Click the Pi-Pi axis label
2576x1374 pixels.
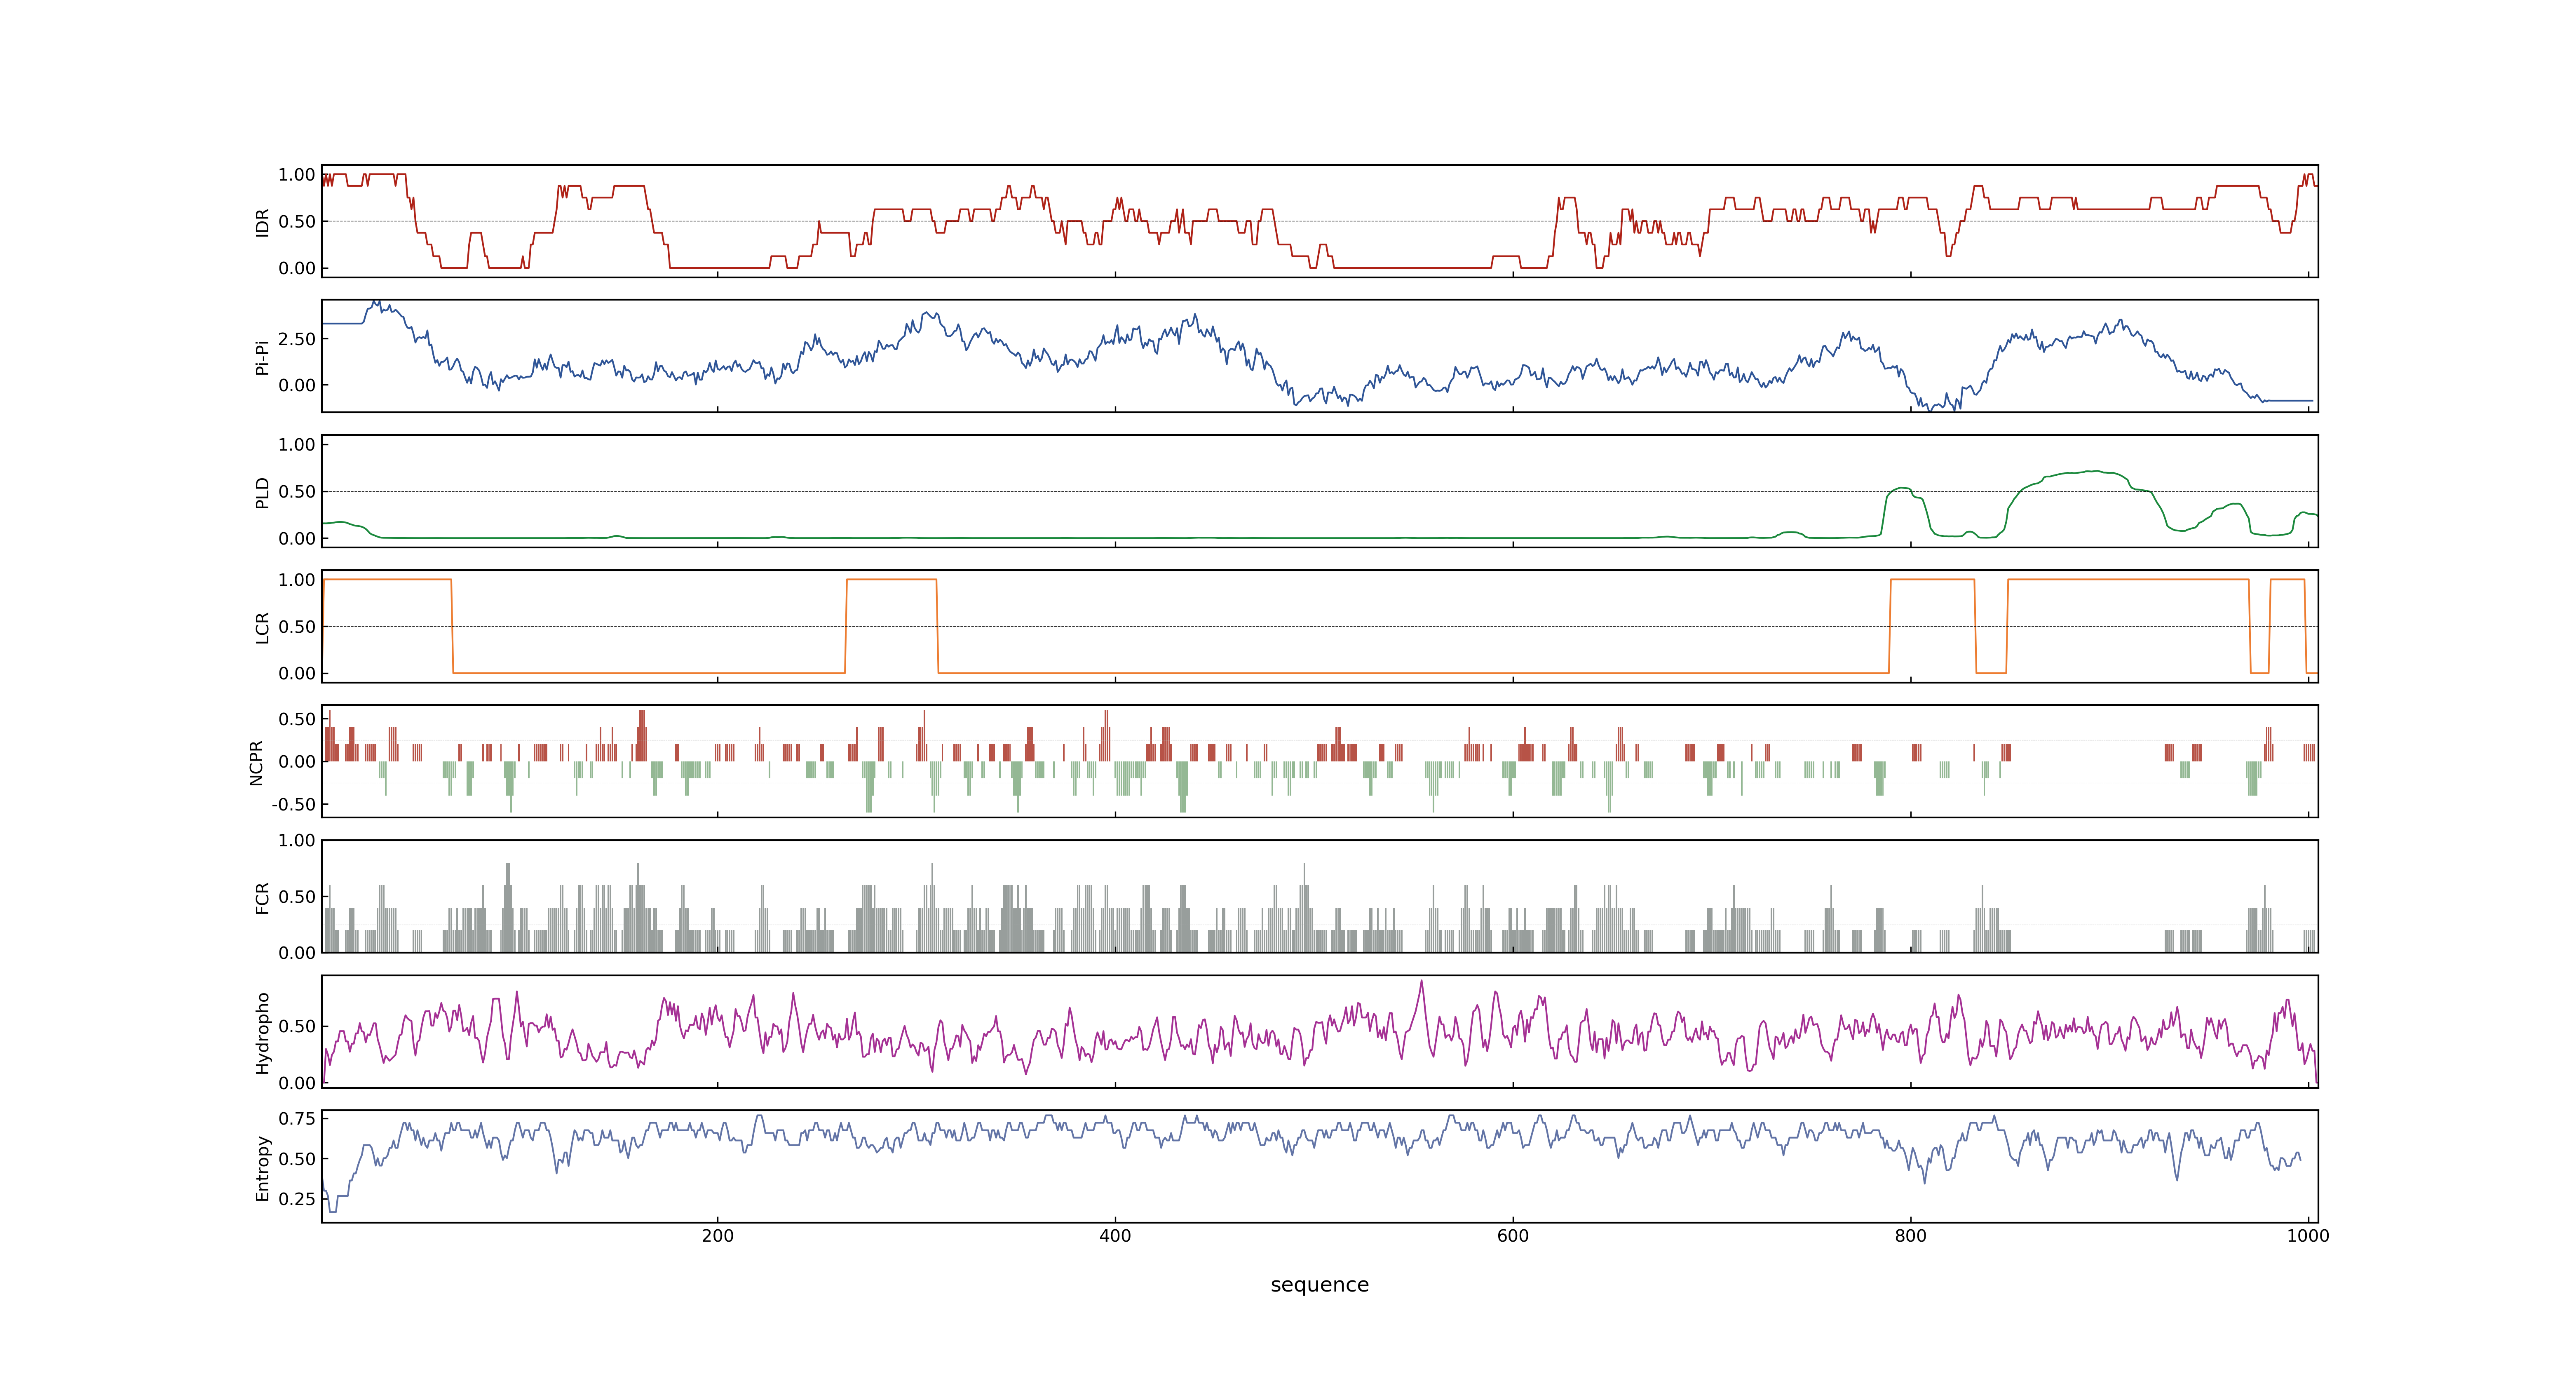(x=262, y=357)
